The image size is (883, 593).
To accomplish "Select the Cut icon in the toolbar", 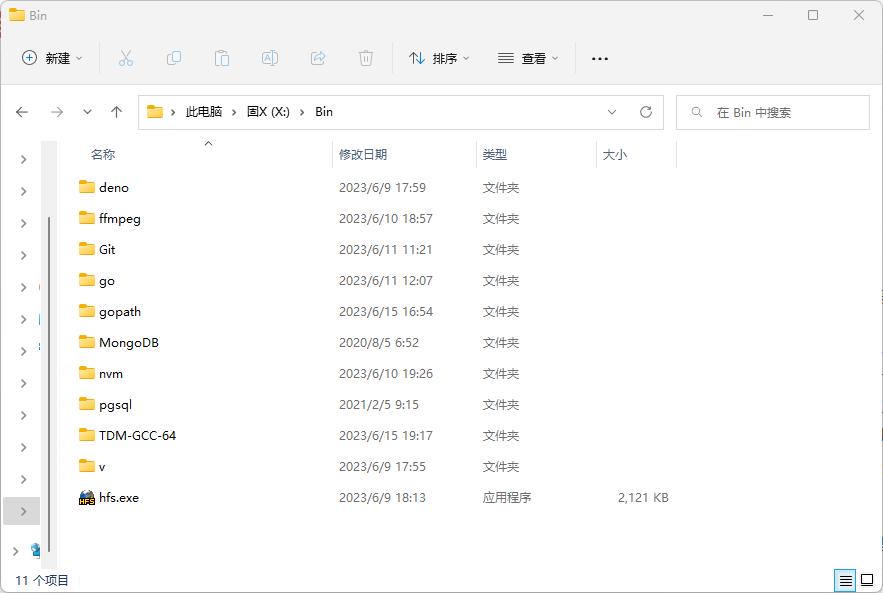I will click(125, 58).
